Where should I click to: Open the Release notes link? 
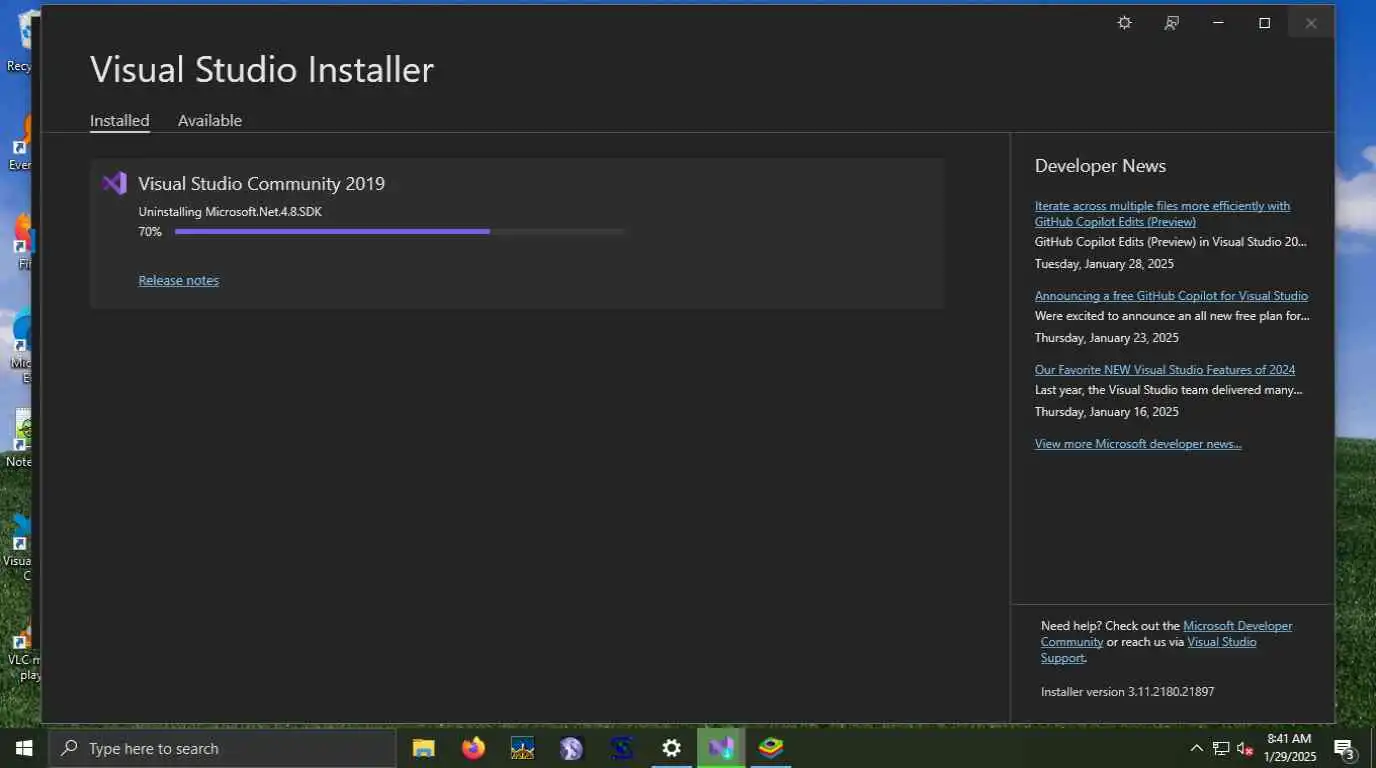(178, 280)
